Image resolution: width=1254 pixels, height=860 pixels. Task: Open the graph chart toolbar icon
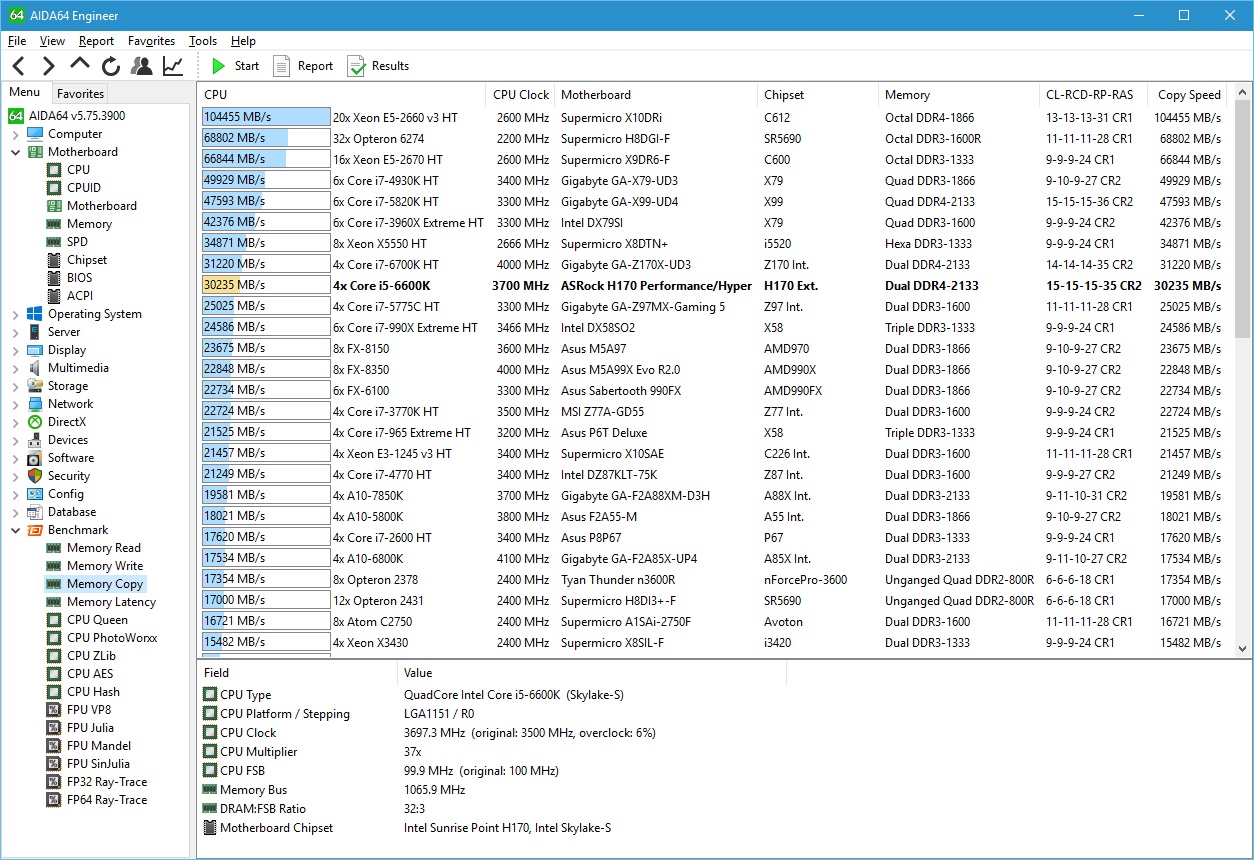coord(173,66)
